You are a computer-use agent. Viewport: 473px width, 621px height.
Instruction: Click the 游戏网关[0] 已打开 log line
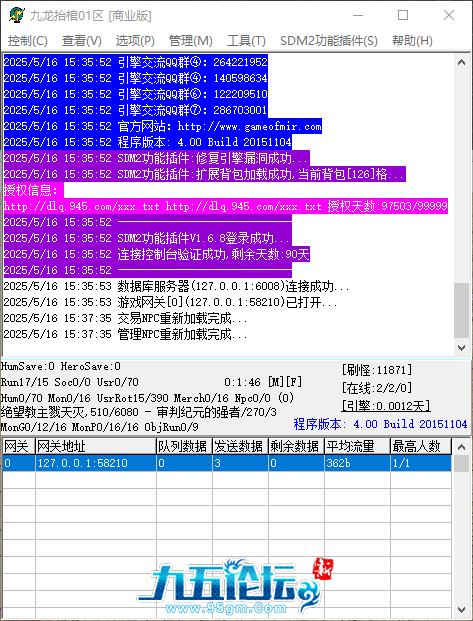(170, 303)
